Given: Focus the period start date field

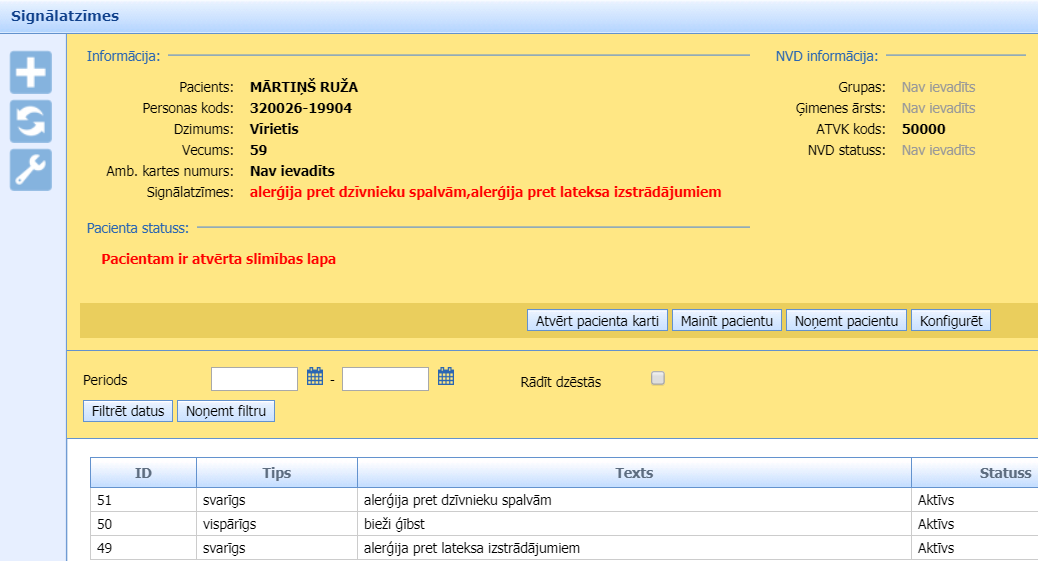Looking at the screenshot, I should [x=255, y=379].
